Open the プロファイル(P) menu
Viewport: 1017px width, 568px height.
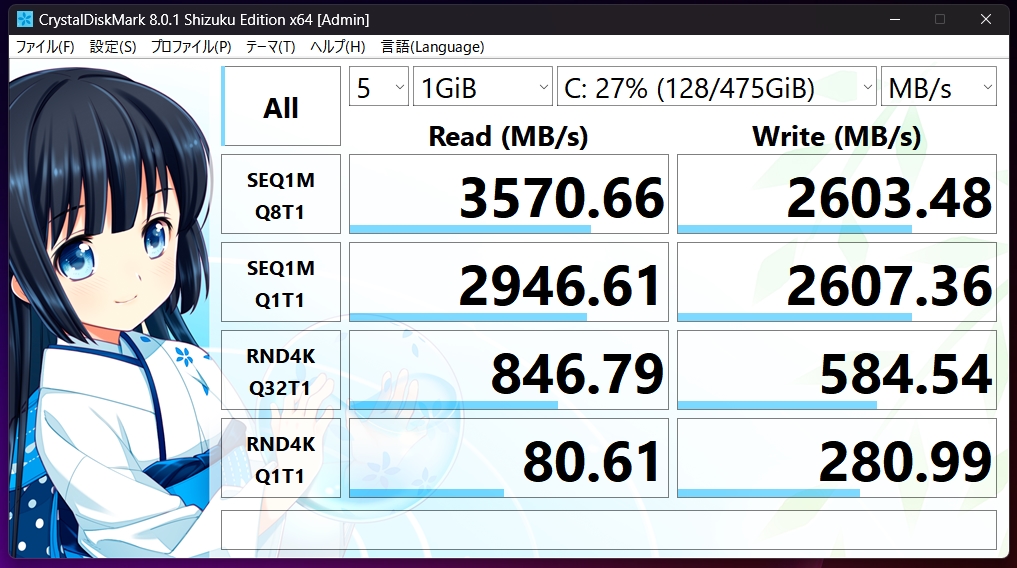191,47
